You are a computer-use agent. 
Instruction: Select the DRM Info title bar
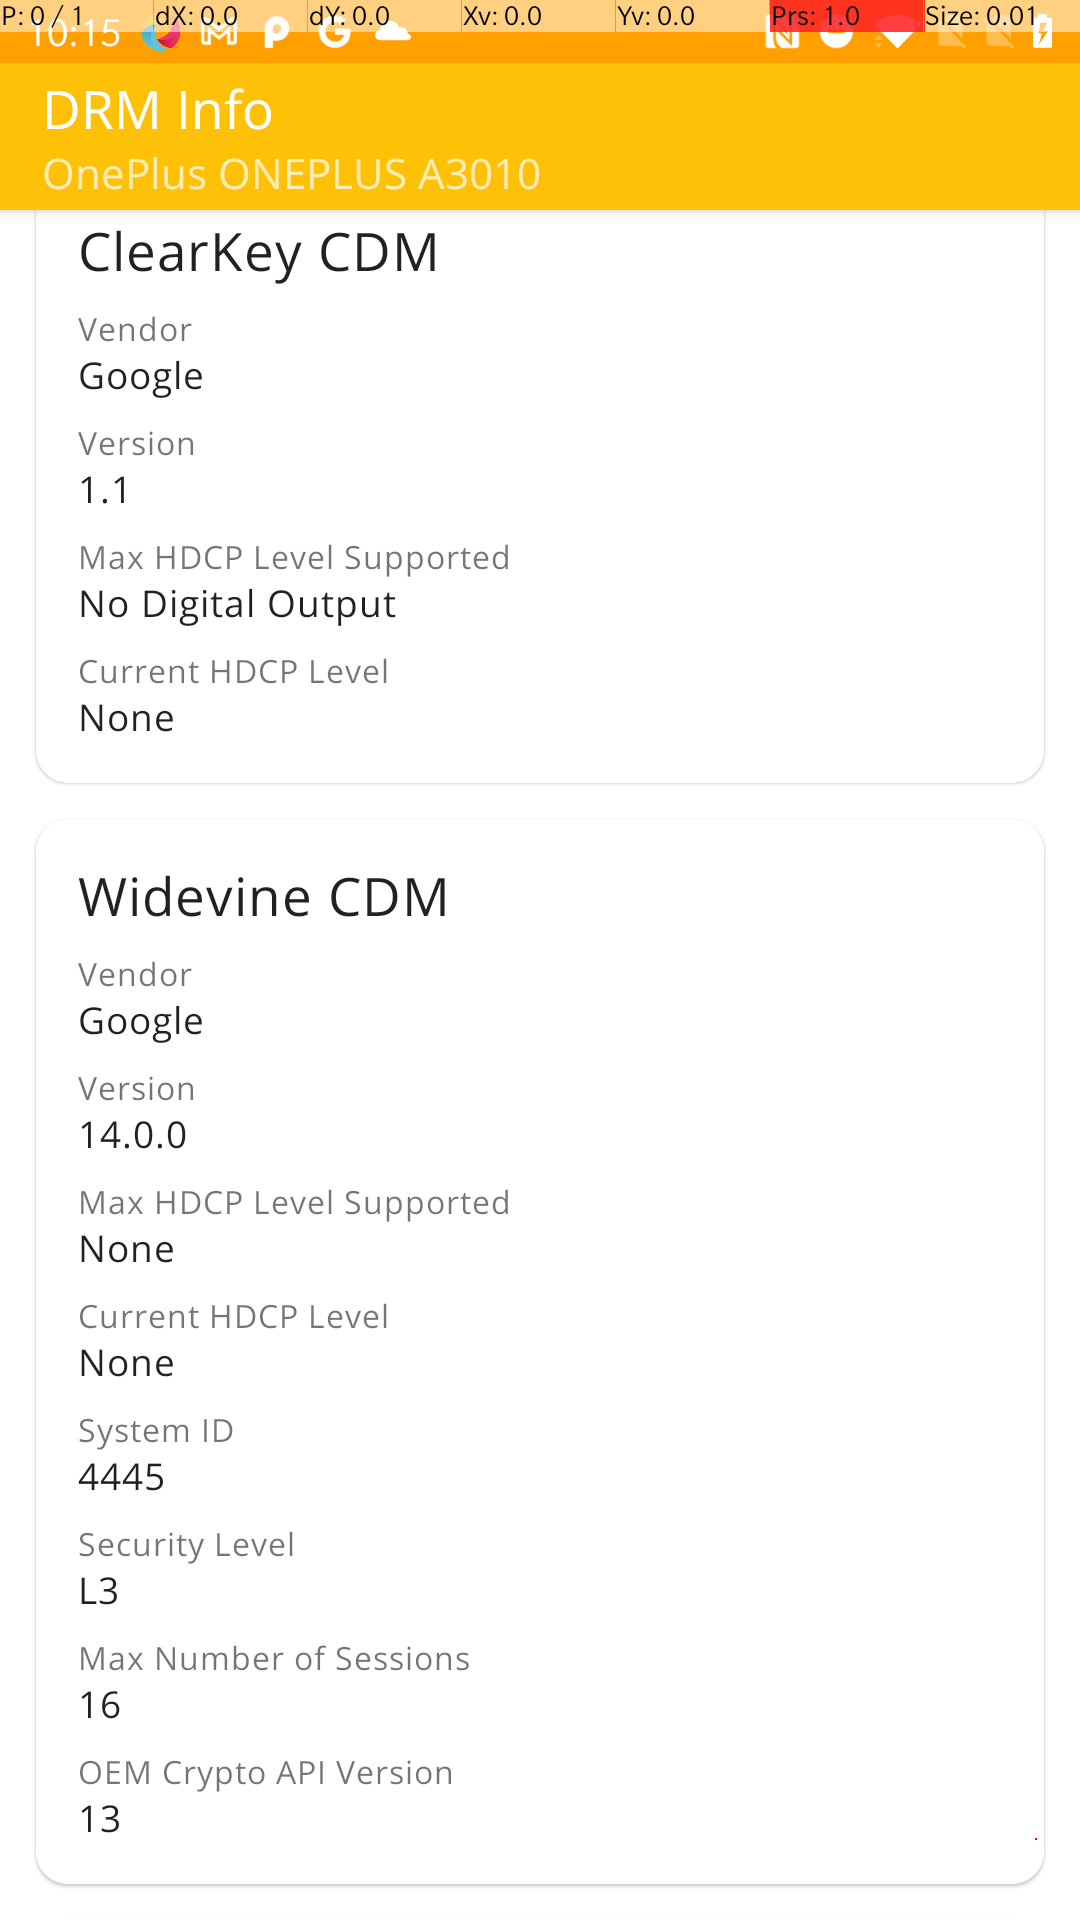(157, 110)
